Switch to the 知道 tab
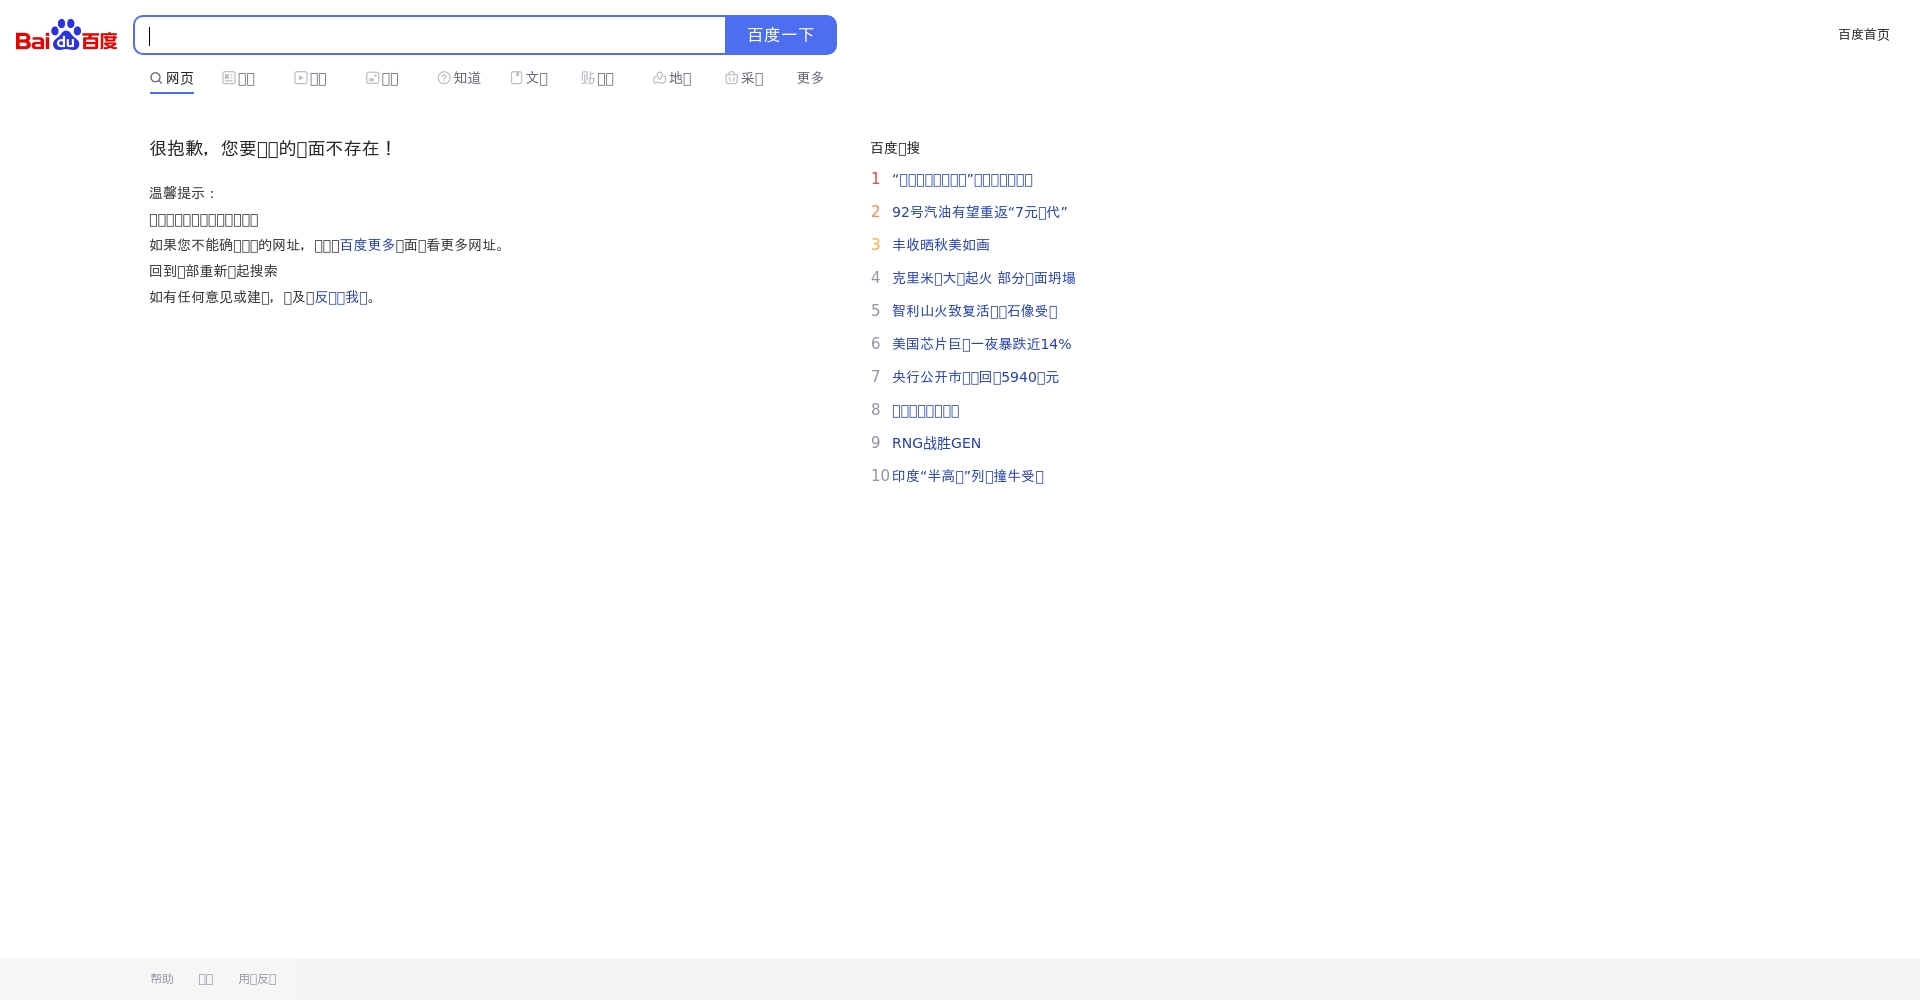 point(459,78)
